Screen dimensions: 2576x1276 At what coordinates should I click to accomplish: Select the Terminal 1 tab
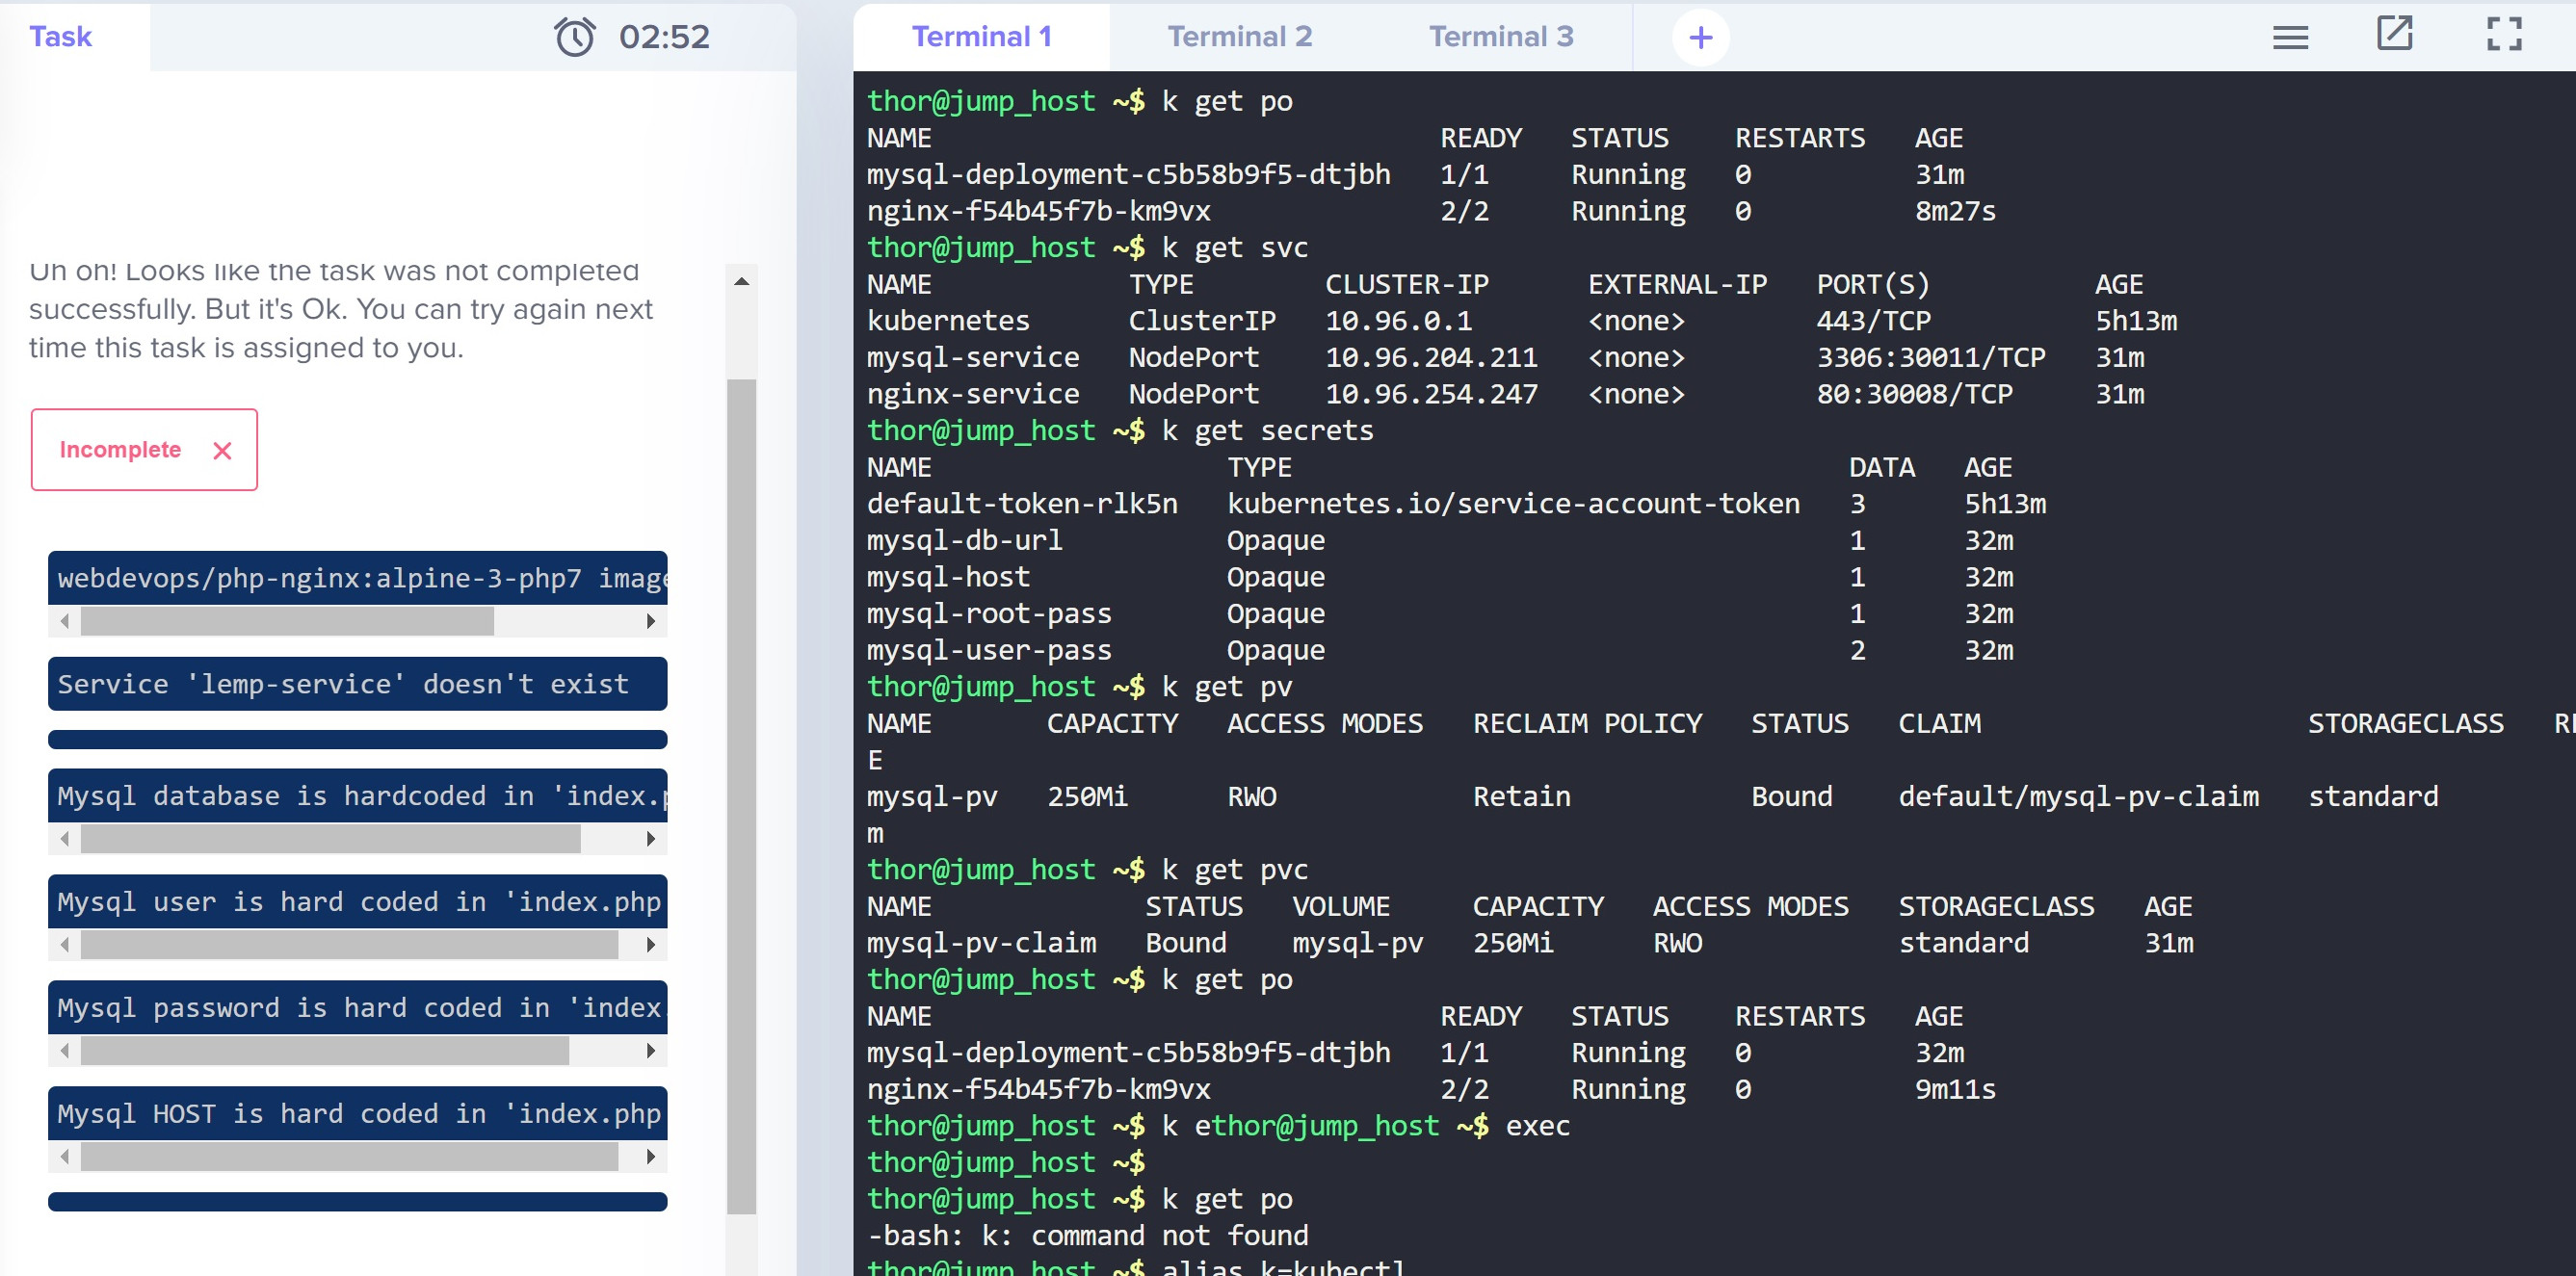tap(981, 37)
